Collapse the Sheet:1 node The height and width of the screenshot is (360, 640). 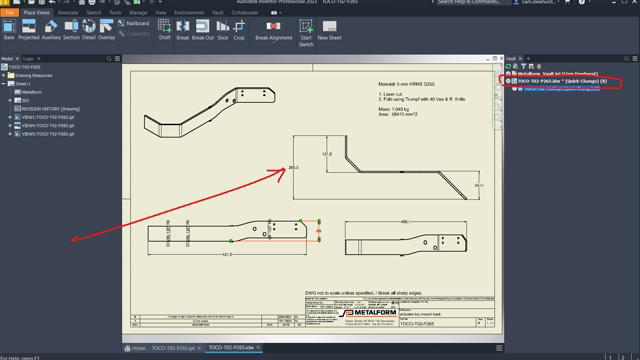[4, 84]
